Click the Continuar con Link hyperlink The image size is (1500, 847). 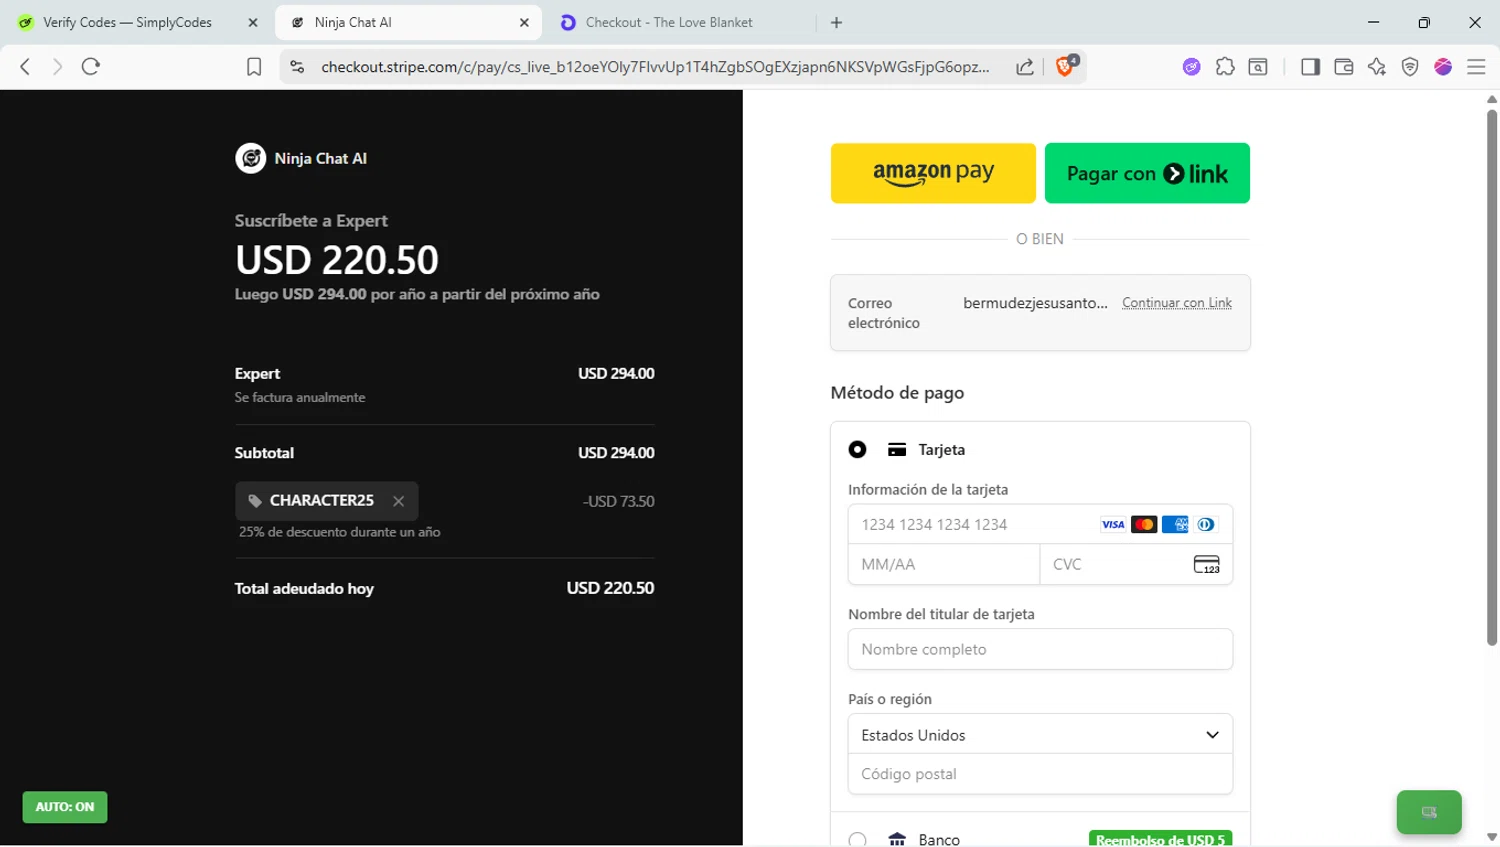(x=1177, y=303)
